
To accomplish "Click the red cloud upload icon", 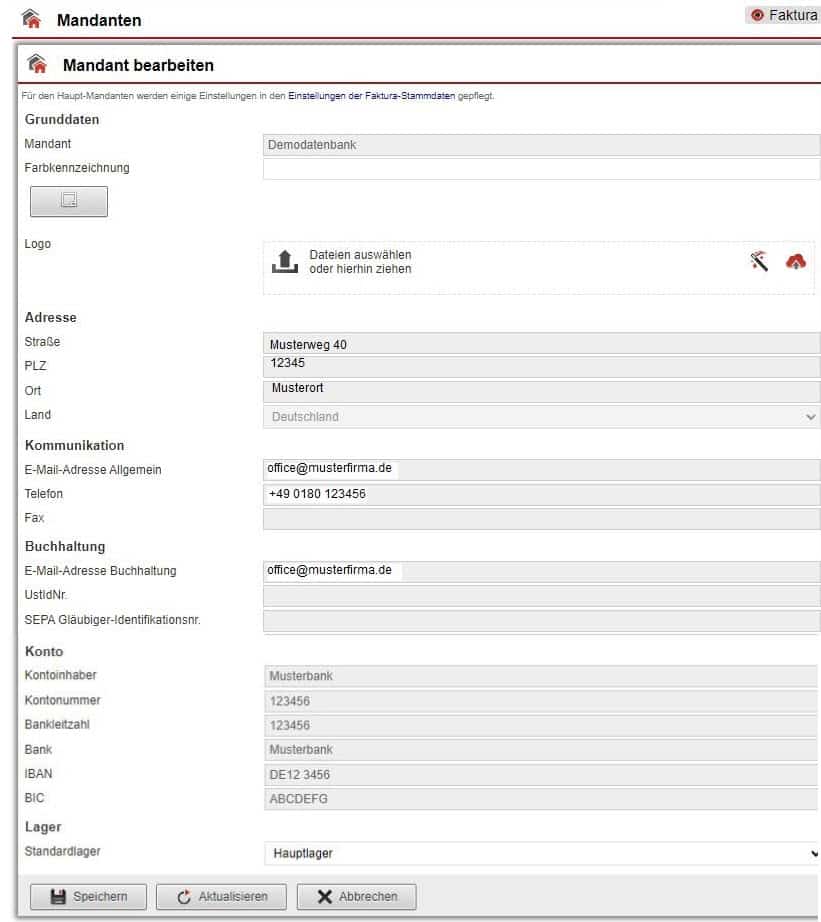I will click(x=795, y=261).
